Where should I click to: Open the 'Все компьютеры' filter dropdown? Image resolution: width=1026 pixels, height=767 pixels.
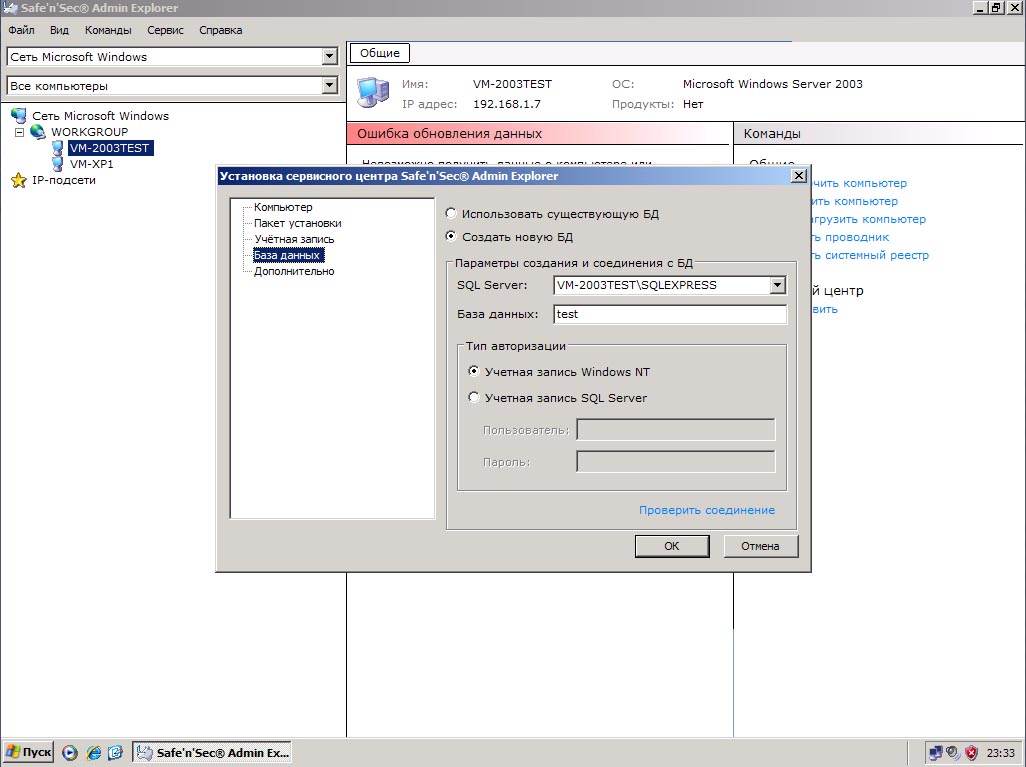(x=330, y=85)
